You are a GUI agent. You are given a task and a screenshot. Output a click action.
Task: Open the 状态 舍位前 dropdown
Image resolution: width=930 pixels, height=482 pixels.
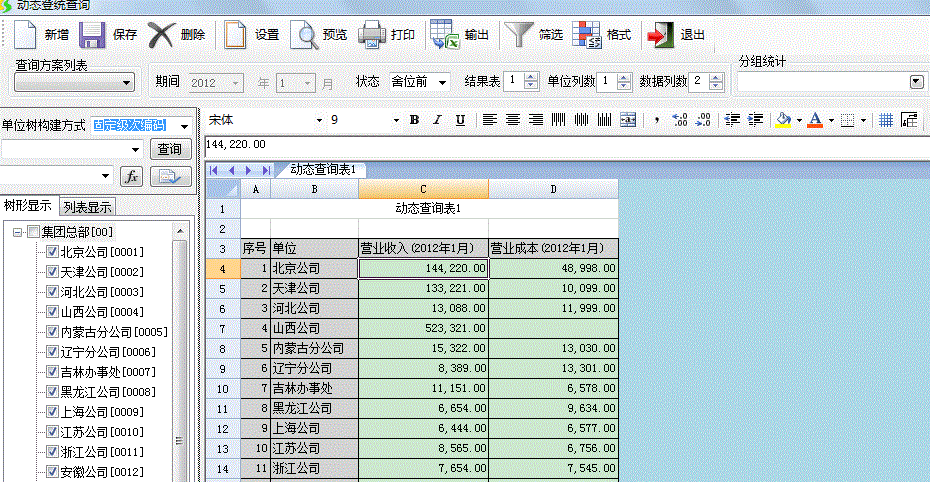[442, 82]
